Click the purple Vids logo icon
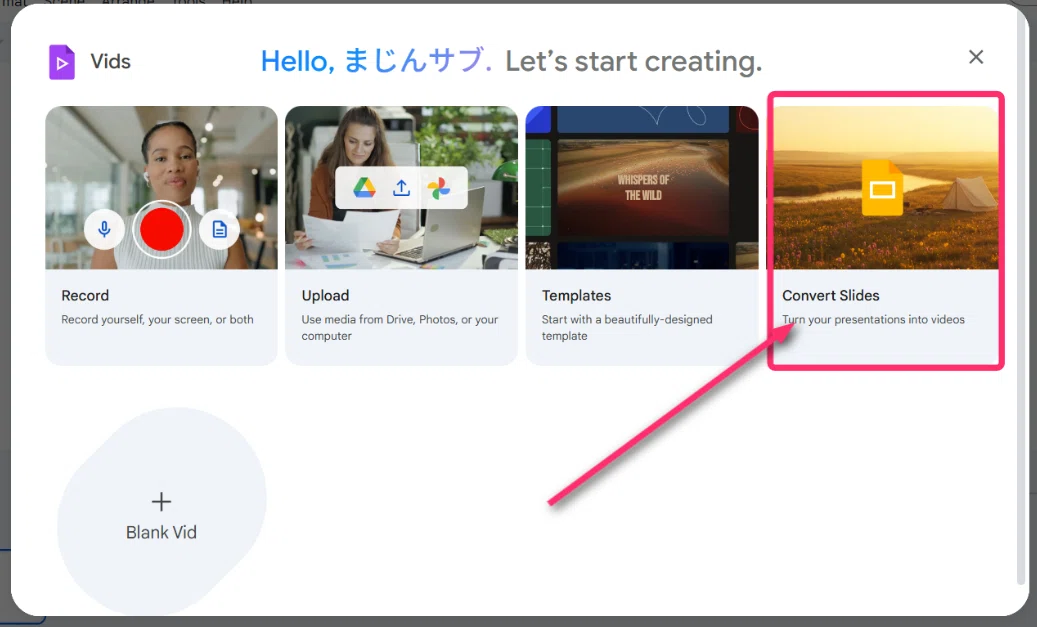Viewport: 1037px width, 627px height. click(x=62, y=62)
